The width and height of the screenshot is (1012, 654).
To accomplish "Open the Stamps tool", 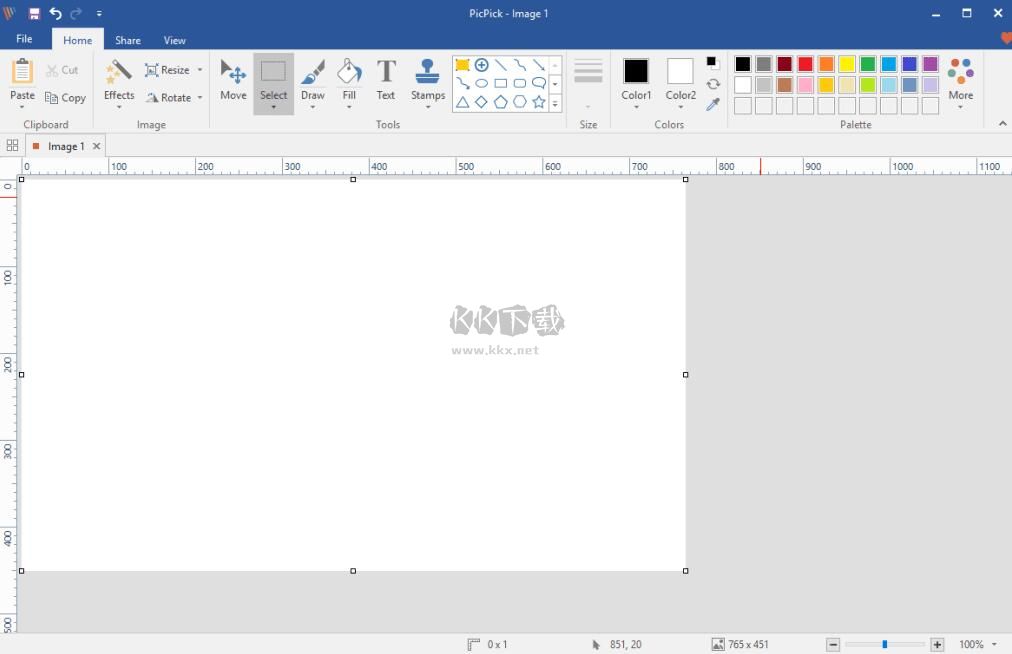I will (x=427, y=79).
